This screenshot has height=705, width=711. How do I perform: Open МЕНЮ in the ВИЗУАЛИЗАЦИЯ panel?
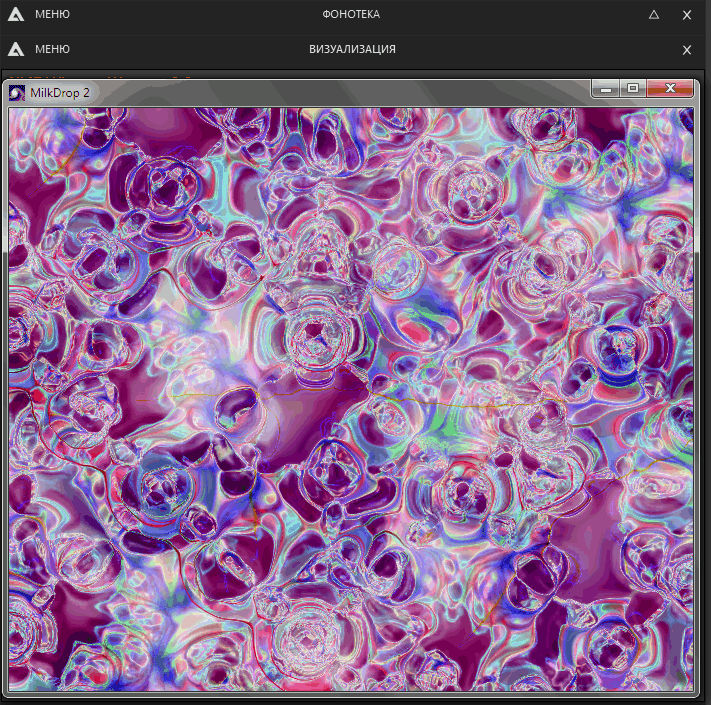pyautogui.click(x=52, y=49)
